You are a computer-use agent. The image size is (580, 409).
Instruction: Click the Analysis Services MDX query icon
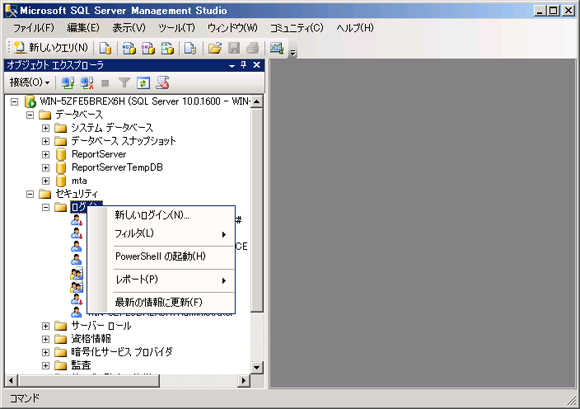(x=129, y=48)
